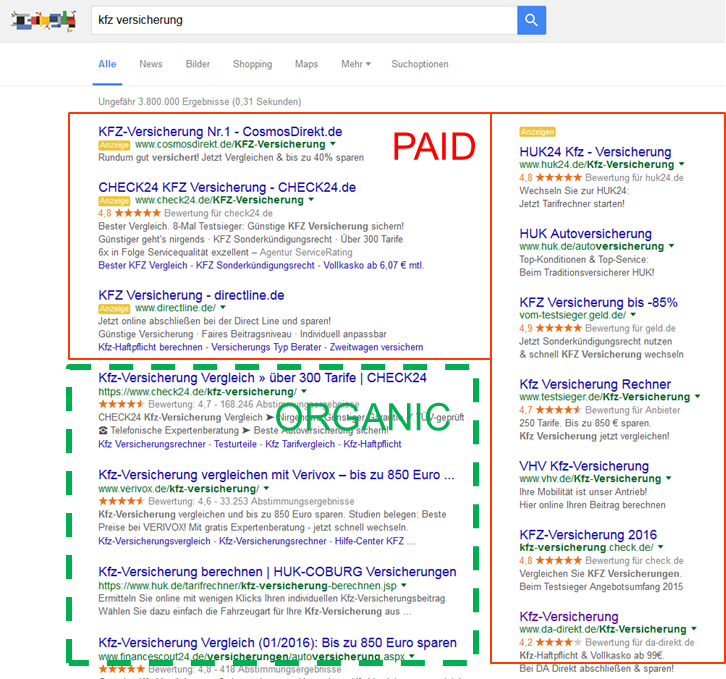This screenshot has width=726, height=679.
Task: Expand arrow beside https://www.check24.de/kfz-versicherung/
Action: pyautogui.click(x=304, y=392)
